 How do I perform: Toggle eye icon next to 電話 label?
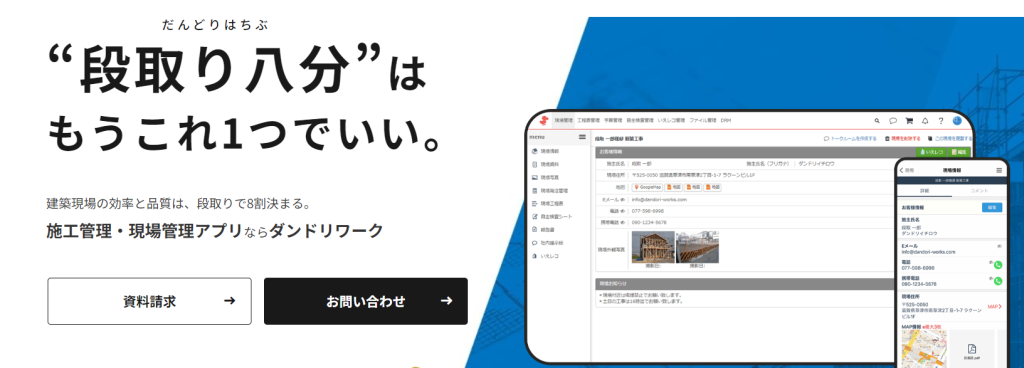tap(622, 211)
